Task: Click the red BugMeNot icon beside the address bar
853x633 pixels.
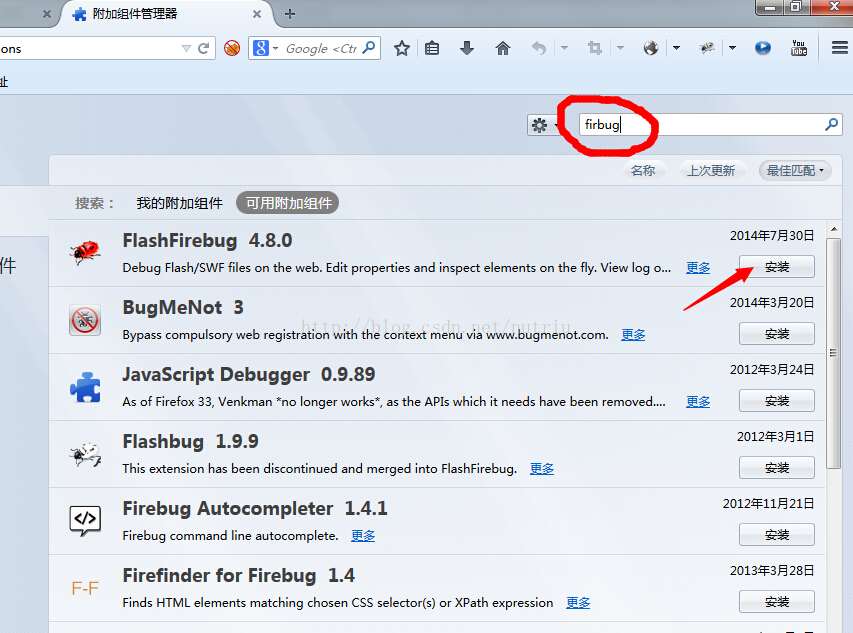Action: [x=232, y=48]
